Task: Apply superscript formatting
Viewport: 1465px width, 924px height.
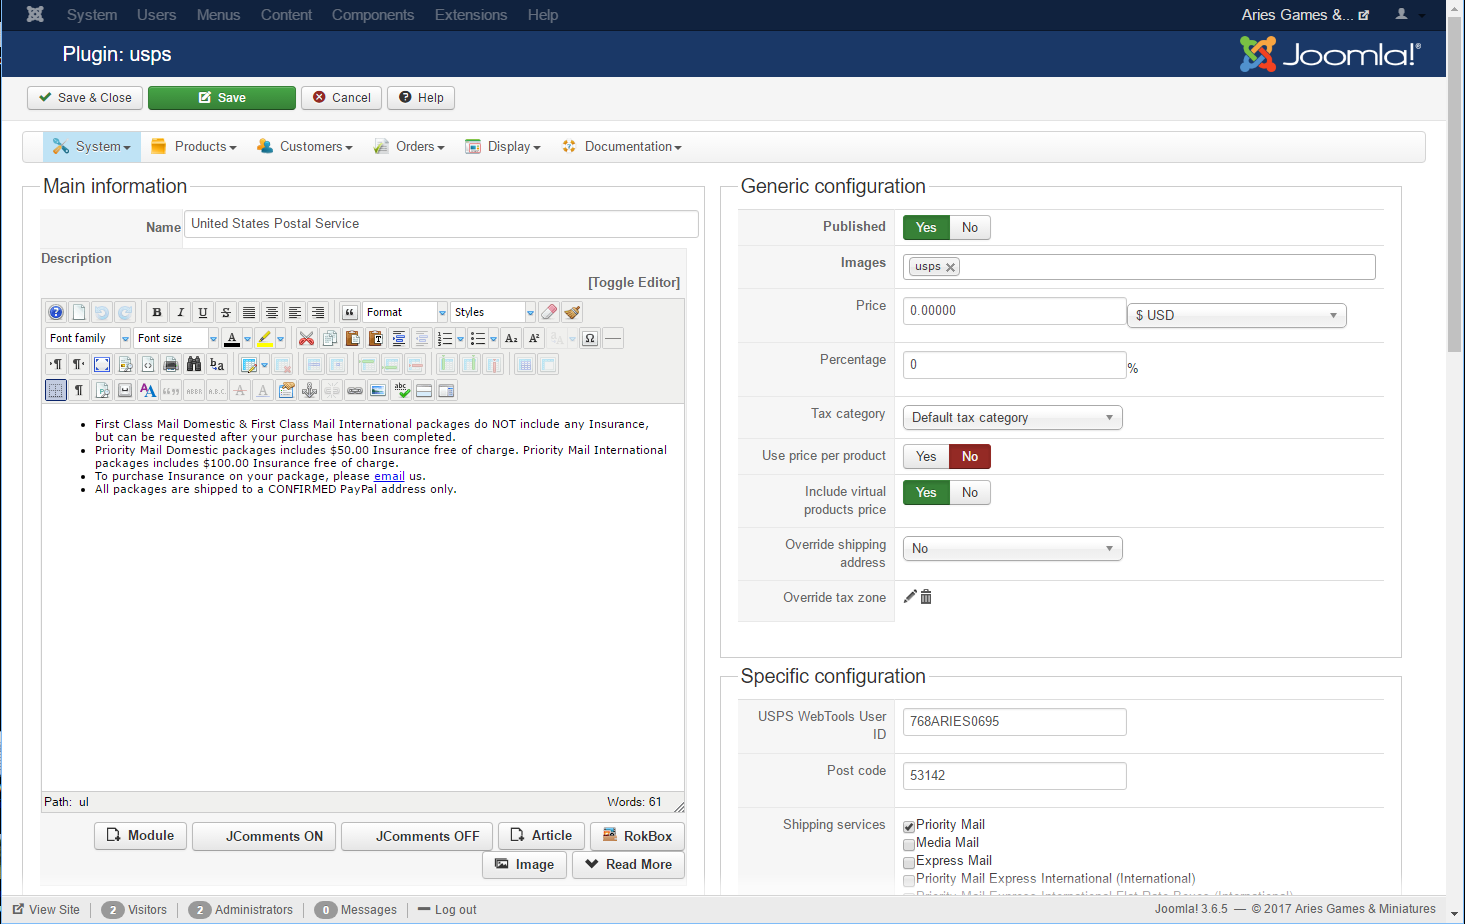Action: 534,338
